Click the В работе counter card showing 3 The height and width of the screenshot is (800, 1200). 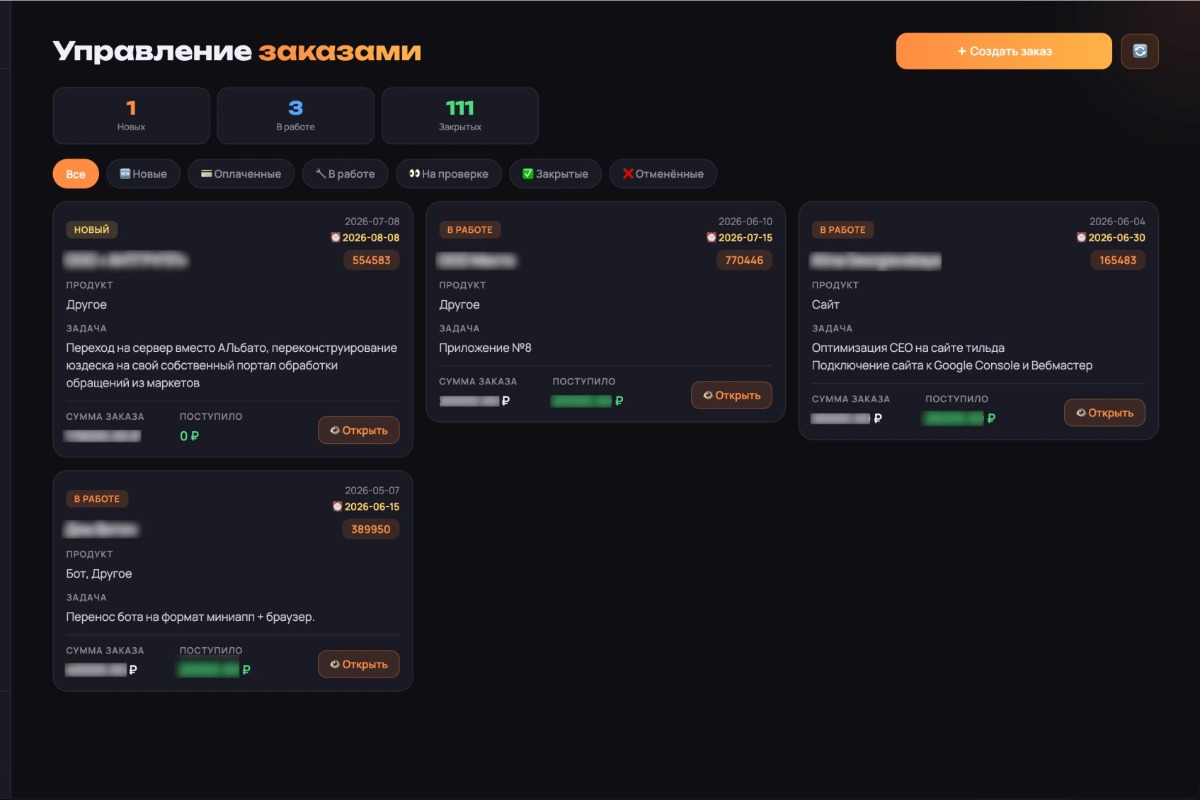(295, 116)
